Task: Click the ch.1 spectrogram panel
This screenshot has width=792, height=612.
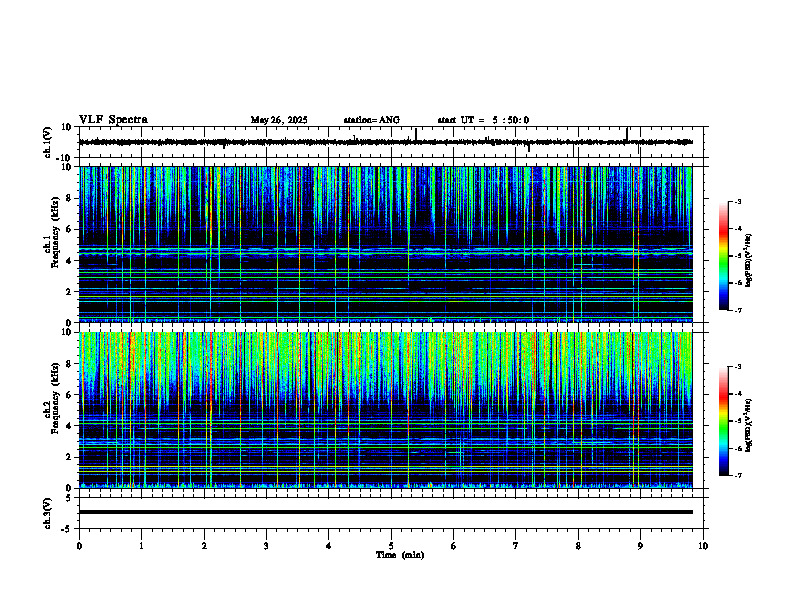Action: pos(385,244)
